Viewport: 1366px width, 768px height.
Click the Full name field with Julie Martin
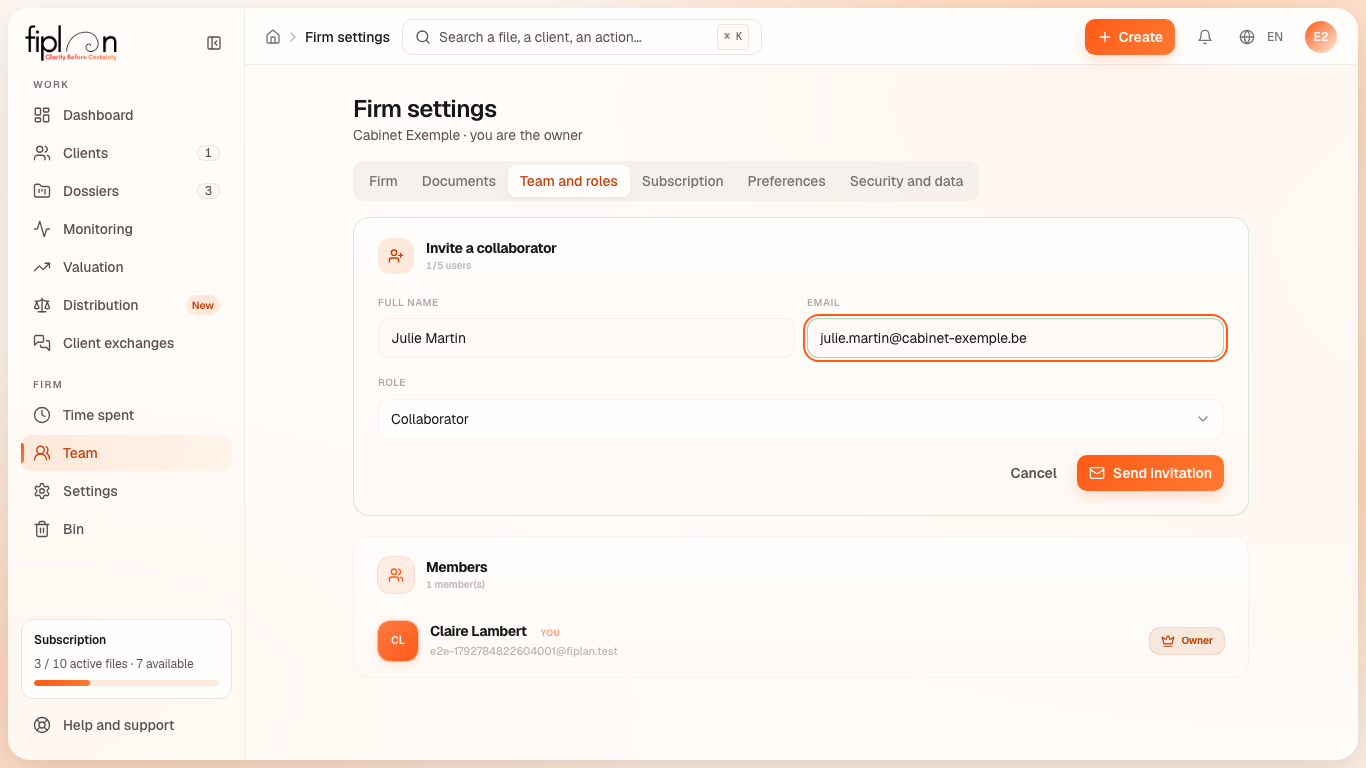586,338
